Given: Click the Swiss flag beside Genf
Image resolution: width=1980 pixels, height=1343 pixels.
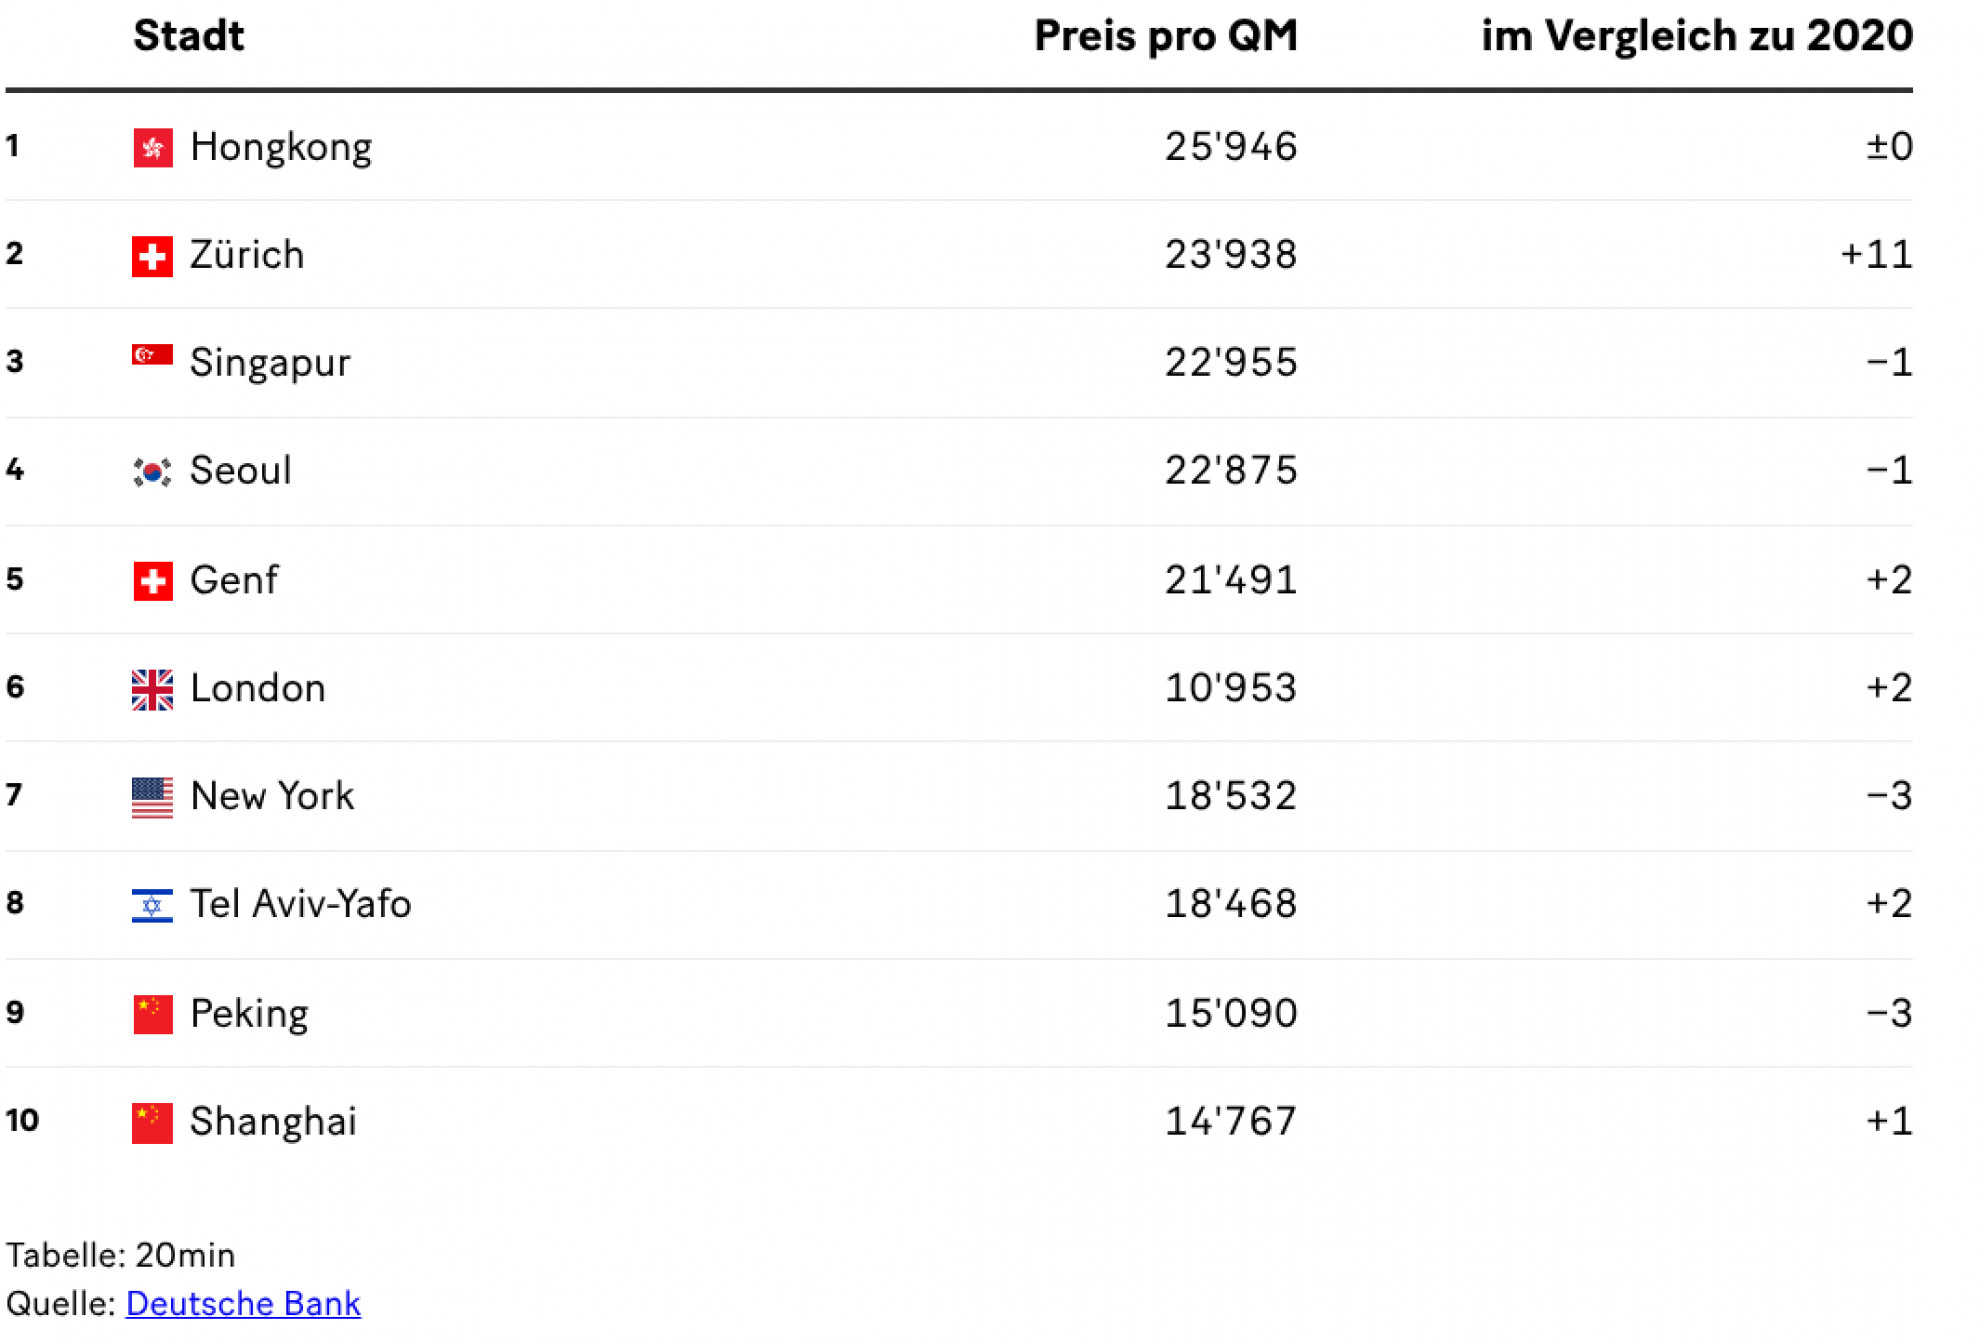Looking at the screenshot, I should pyautogui.click(x=152, y=581).
